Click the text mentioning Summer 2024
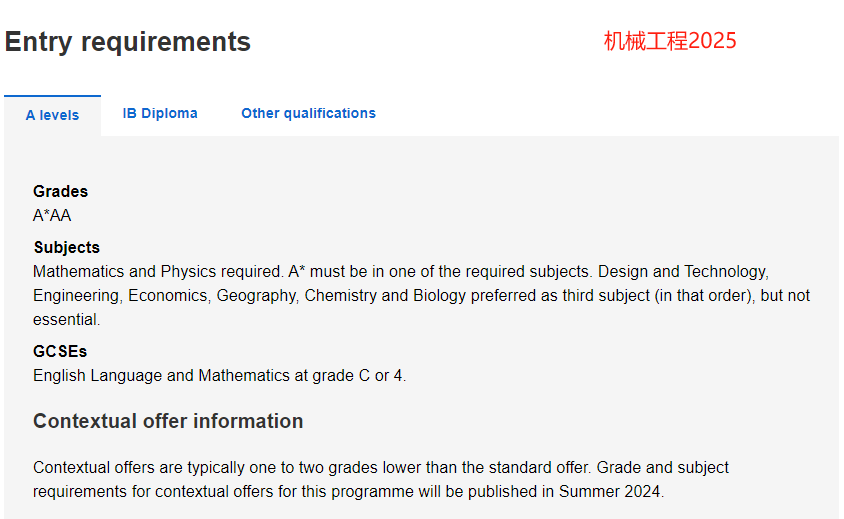This screenshot has height=519, width=844. tap(348, 492)
